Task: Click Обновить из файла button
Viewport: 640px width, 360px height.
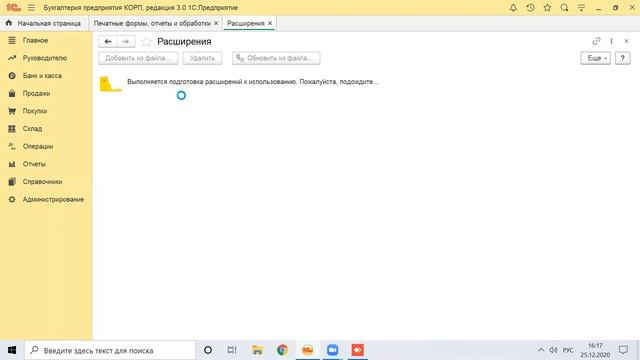Action: 276,58
